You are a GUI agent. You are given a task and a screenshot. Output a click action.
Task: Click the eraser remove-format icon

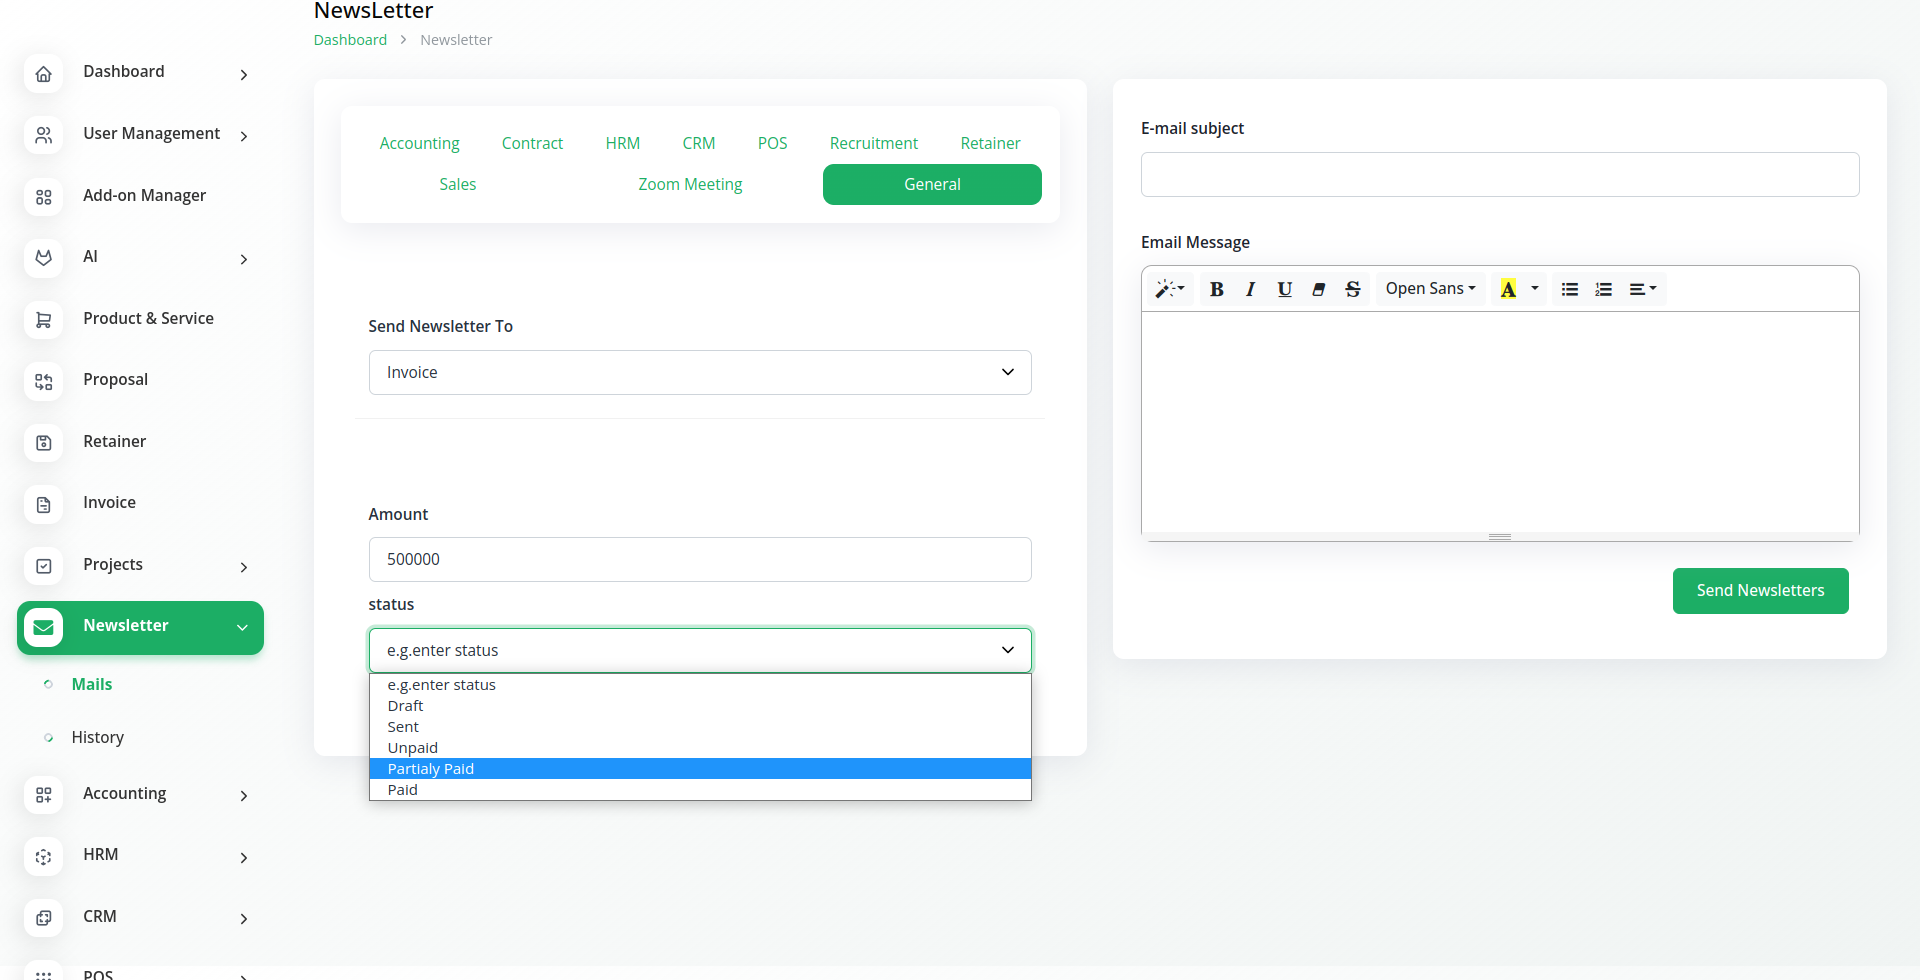point(1318,289)
